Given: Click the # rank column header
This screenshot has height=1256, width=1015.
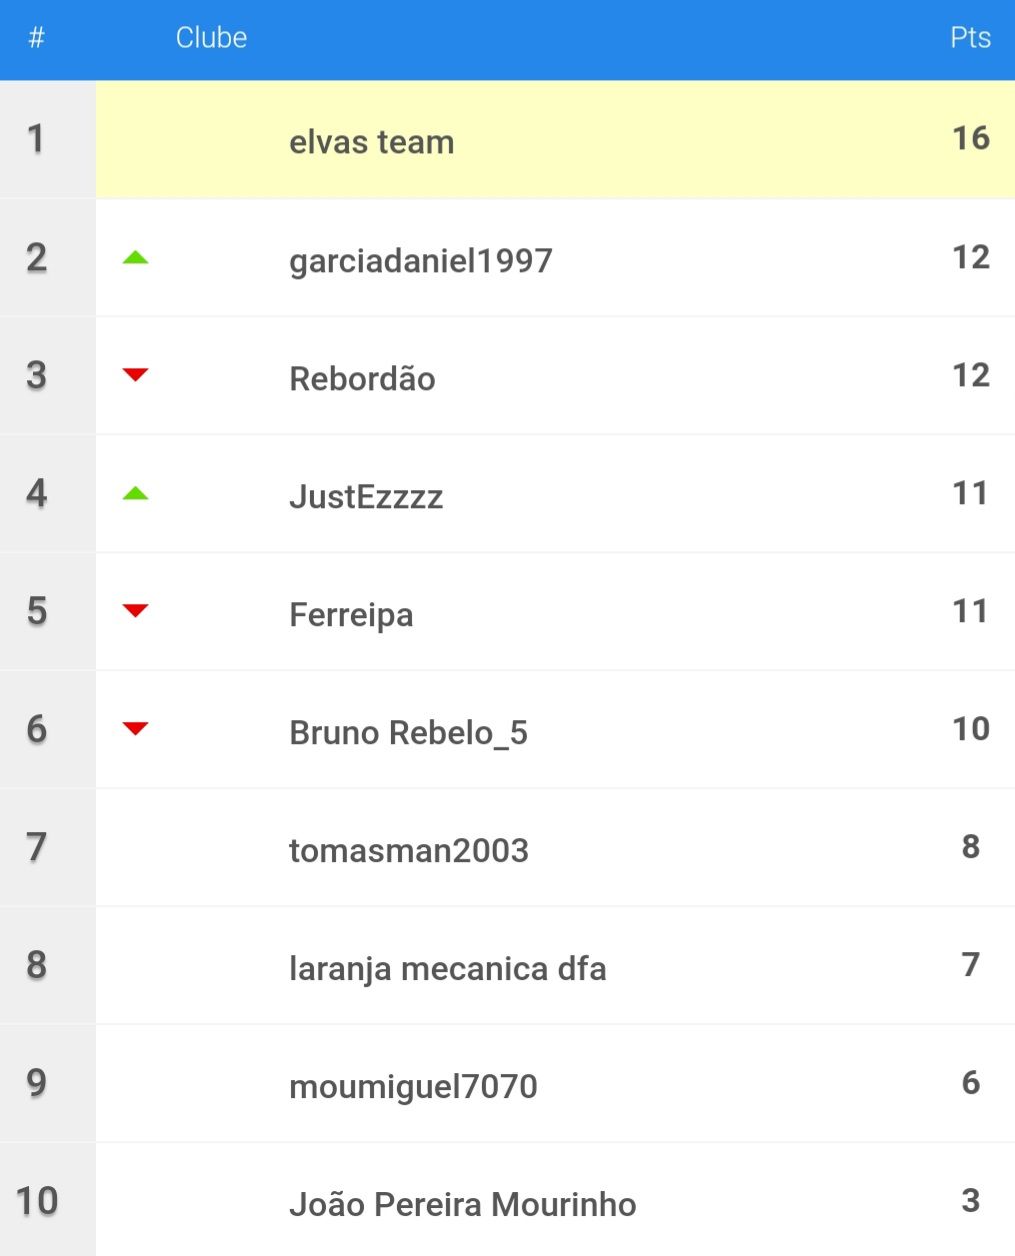Looking at the screenshot, I should point(37,38).
